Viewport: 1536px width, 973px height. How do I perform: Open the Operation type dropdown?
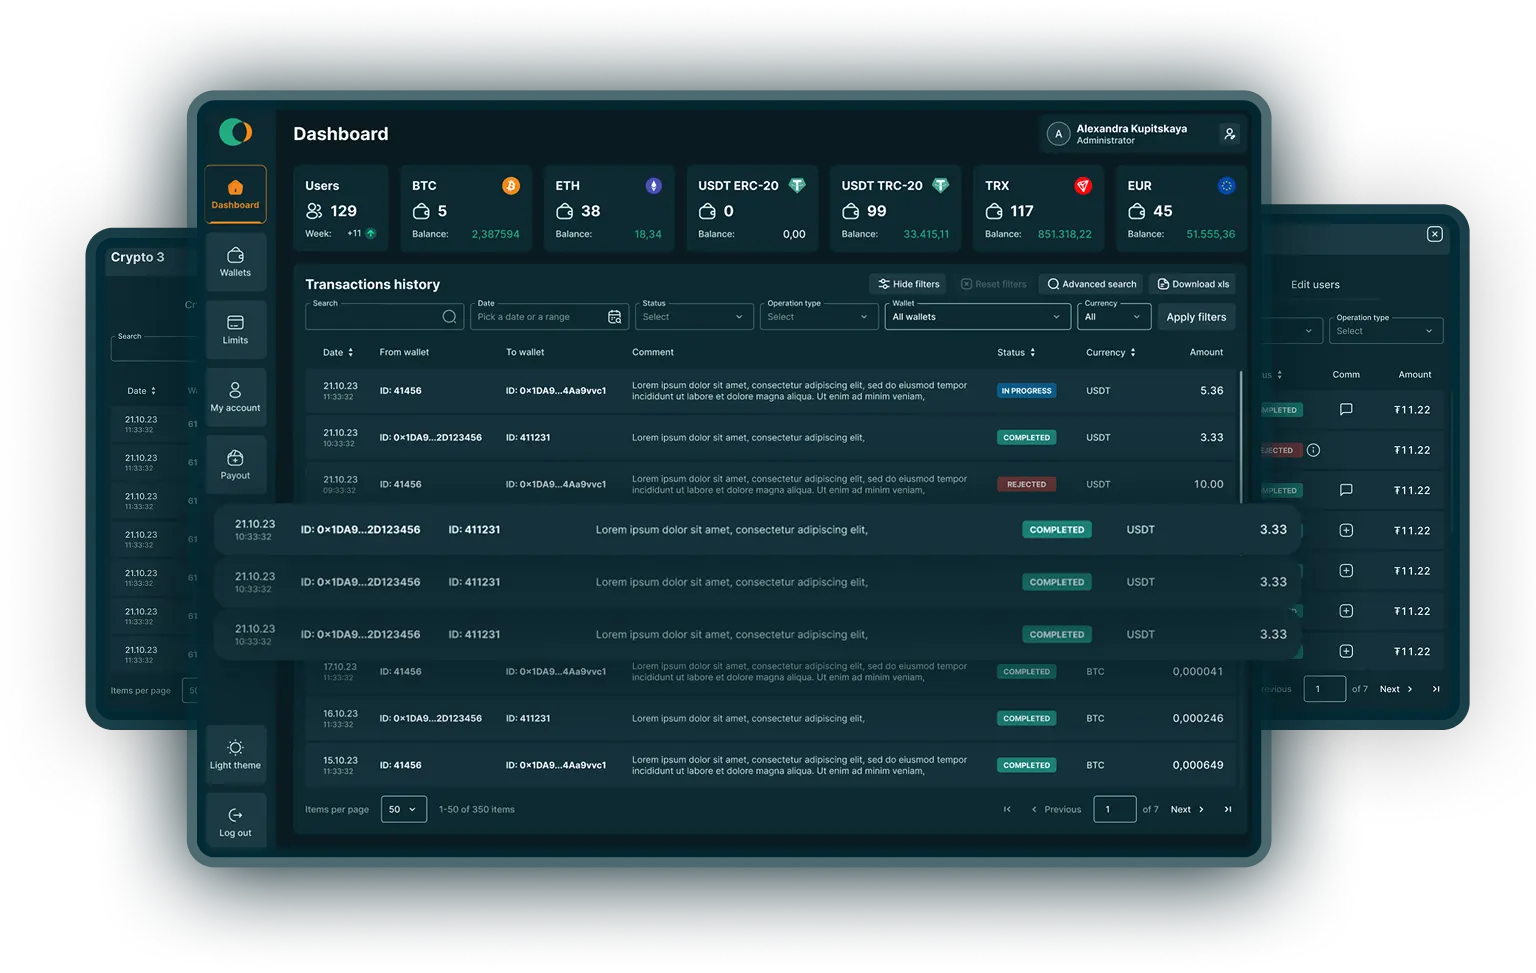click(819, 317)
